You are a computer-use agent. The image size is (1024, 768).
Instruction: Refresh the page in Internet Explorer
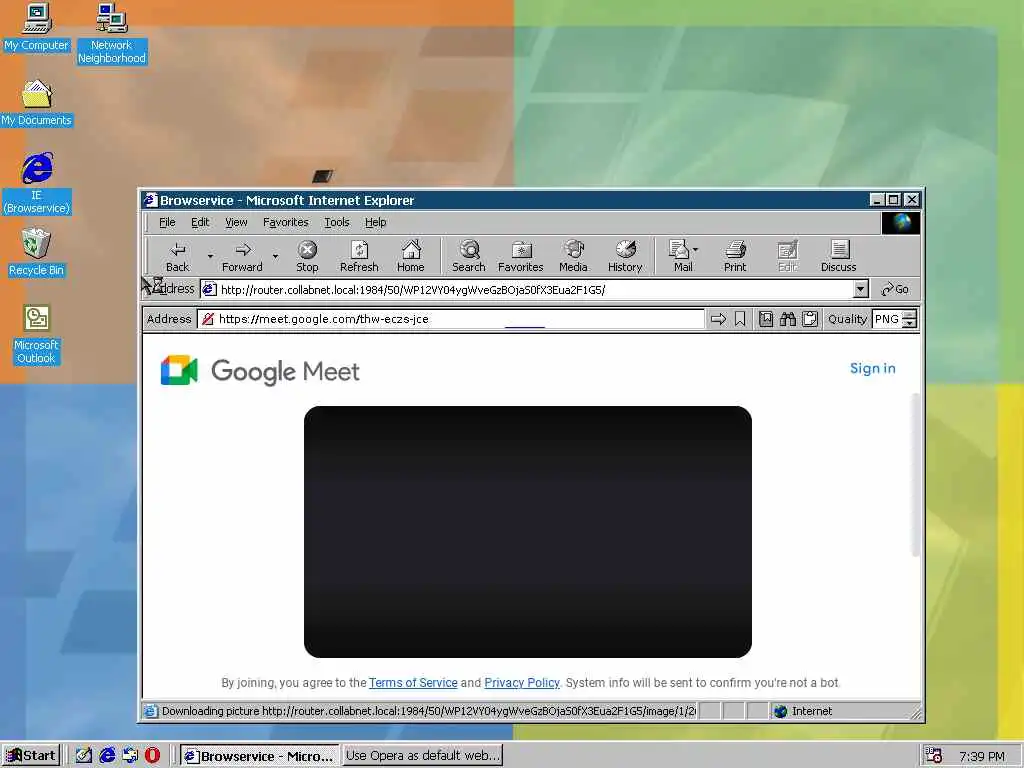(x=359, y=256)
